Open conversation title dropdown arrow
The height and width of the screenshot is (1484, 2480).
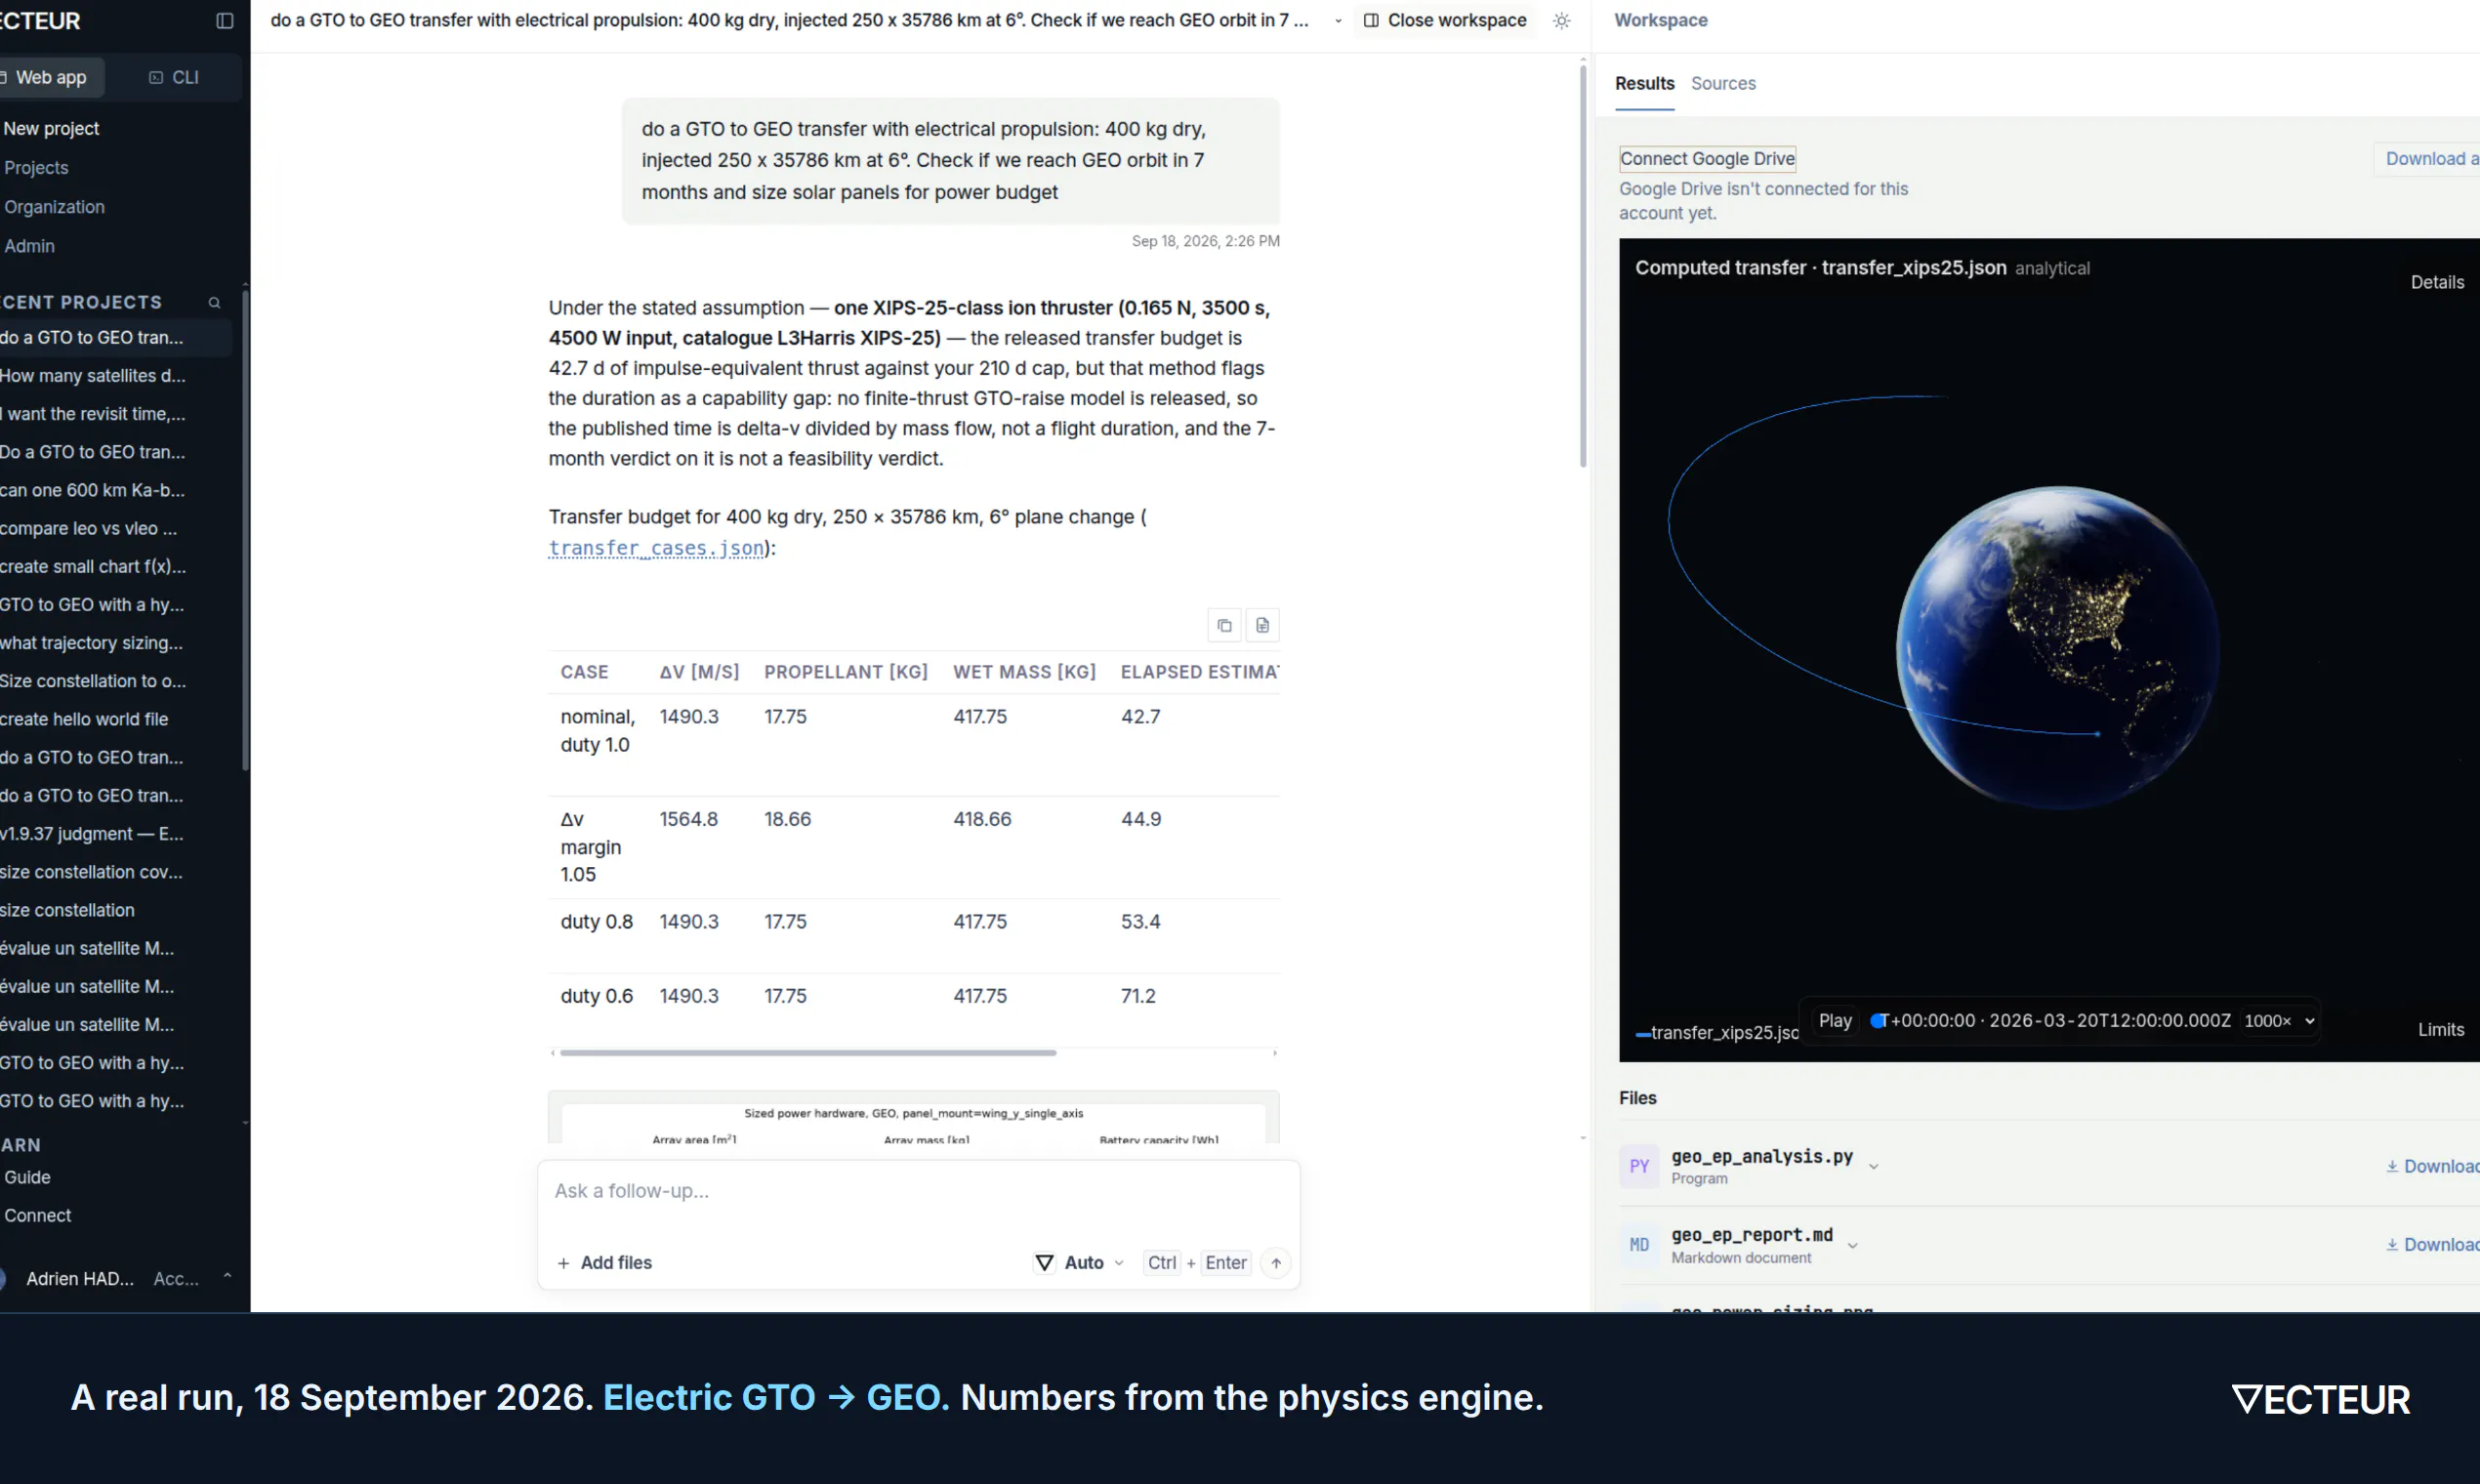(1338, 20)
